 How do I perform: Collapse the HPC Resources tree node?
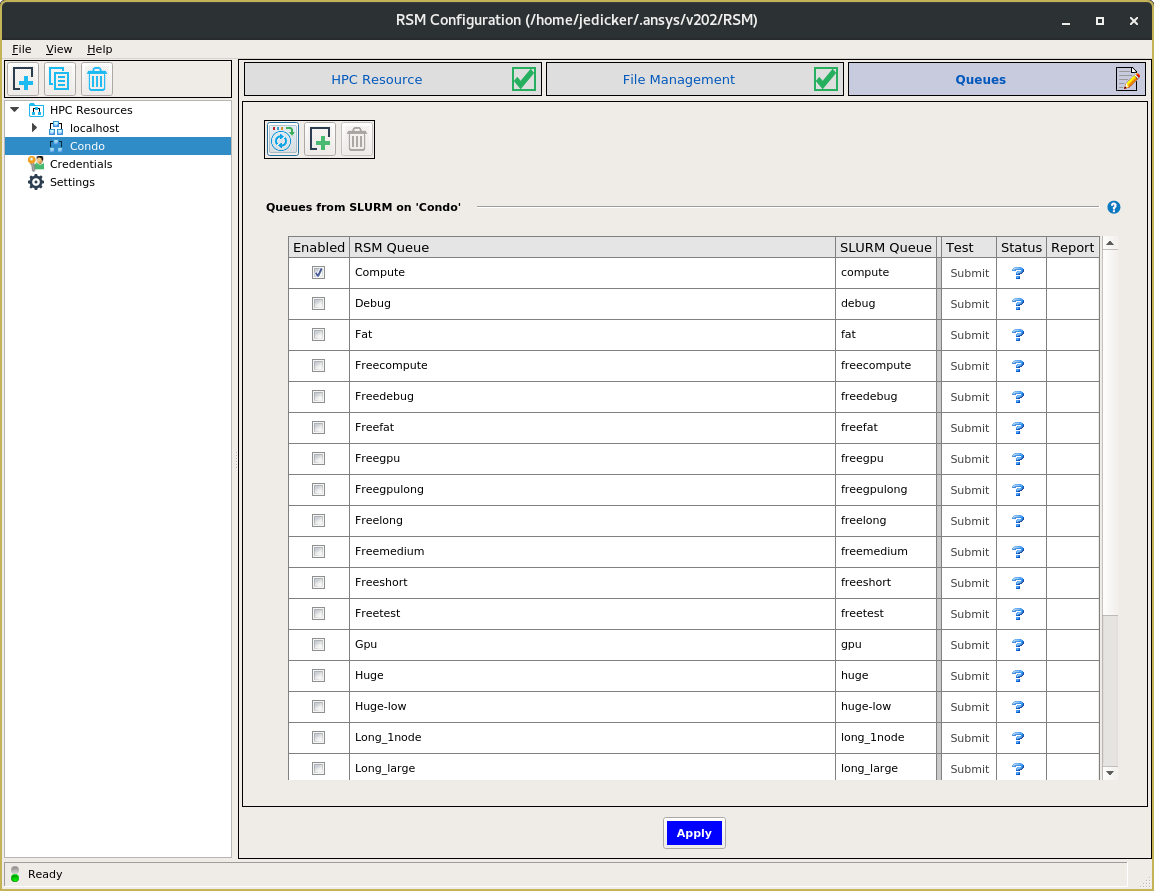pos(15,110)
